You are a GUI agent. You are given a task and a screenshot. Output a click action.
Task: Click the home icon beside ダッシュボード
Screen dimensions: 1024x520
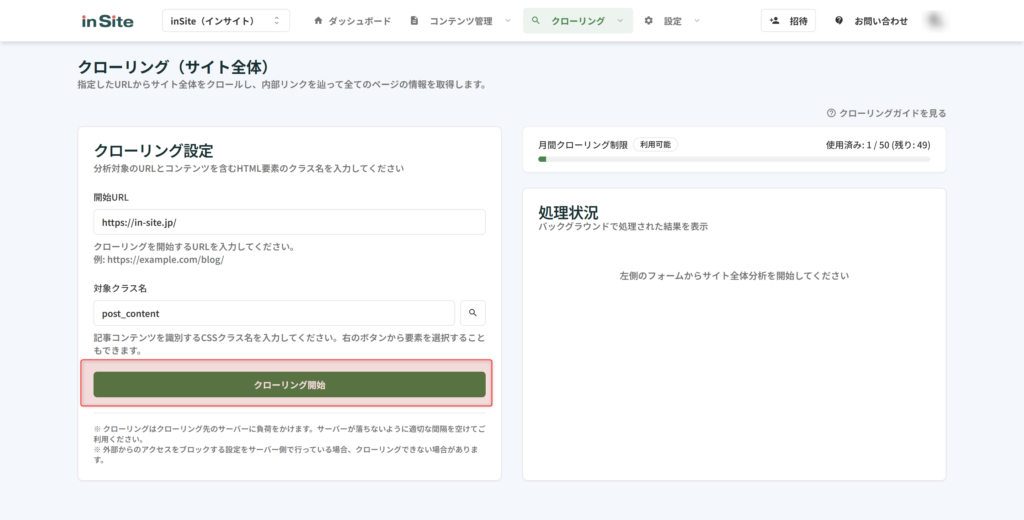[318, 21]
